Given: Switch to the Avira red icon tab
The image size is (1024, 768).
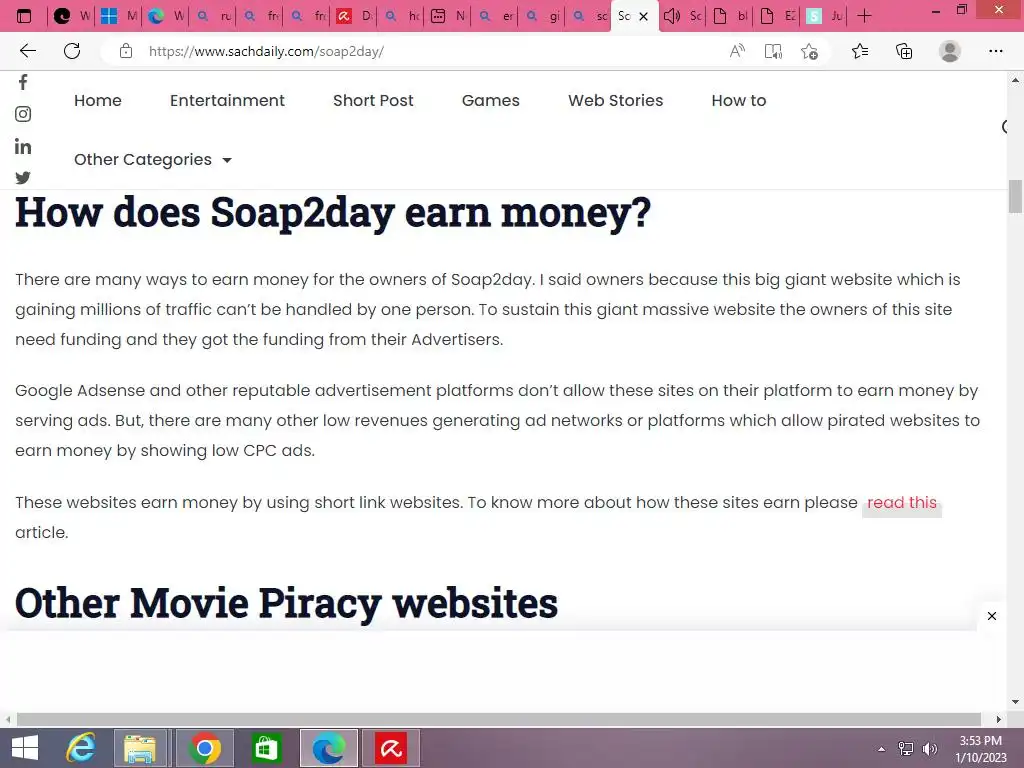Looking at the screenshot, I should [354, 16].
